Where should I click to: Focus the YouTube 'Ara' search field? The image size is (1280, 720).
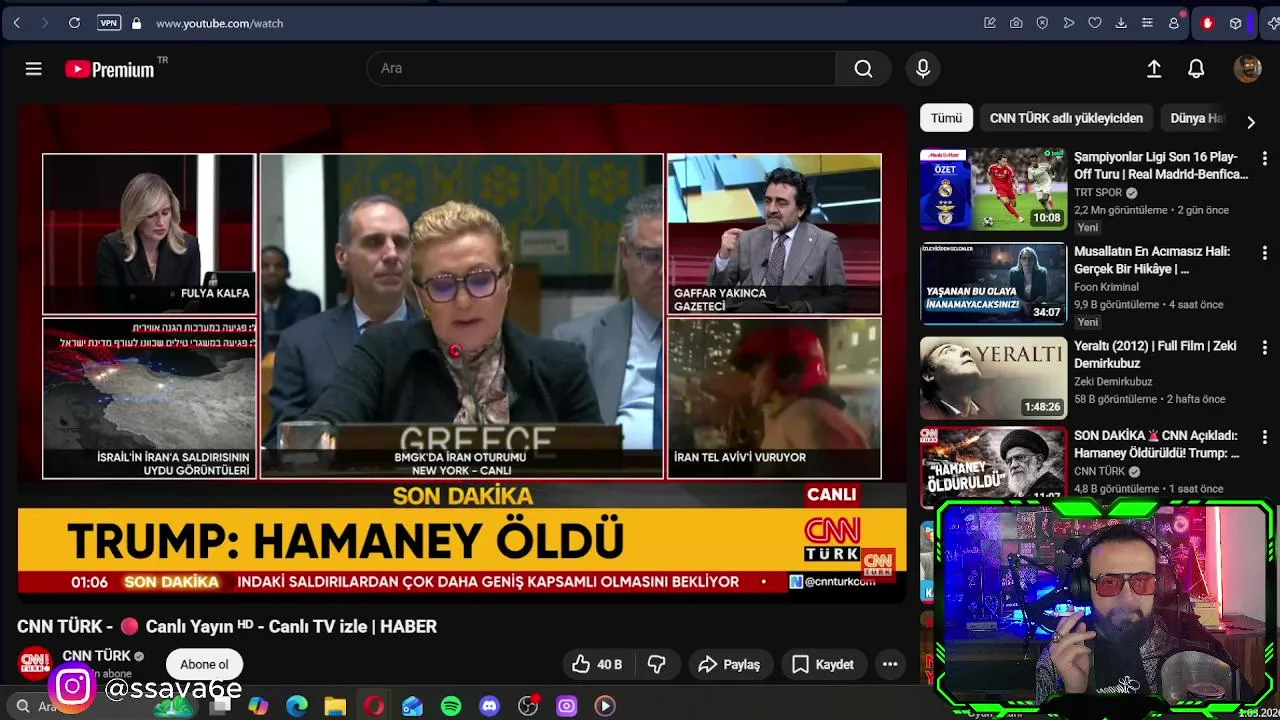[x=602, y=68]
